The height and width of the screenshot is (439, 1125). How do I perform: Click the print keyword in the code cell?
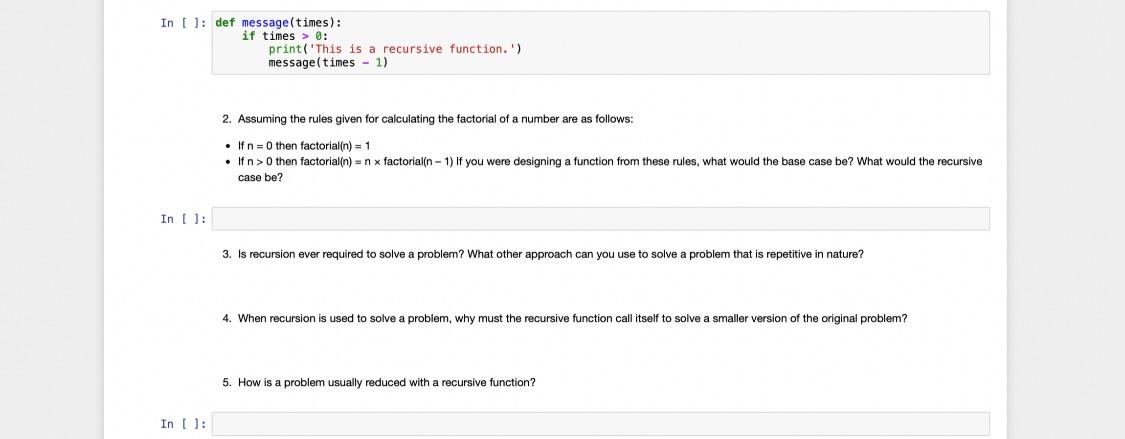coord(285,49)
